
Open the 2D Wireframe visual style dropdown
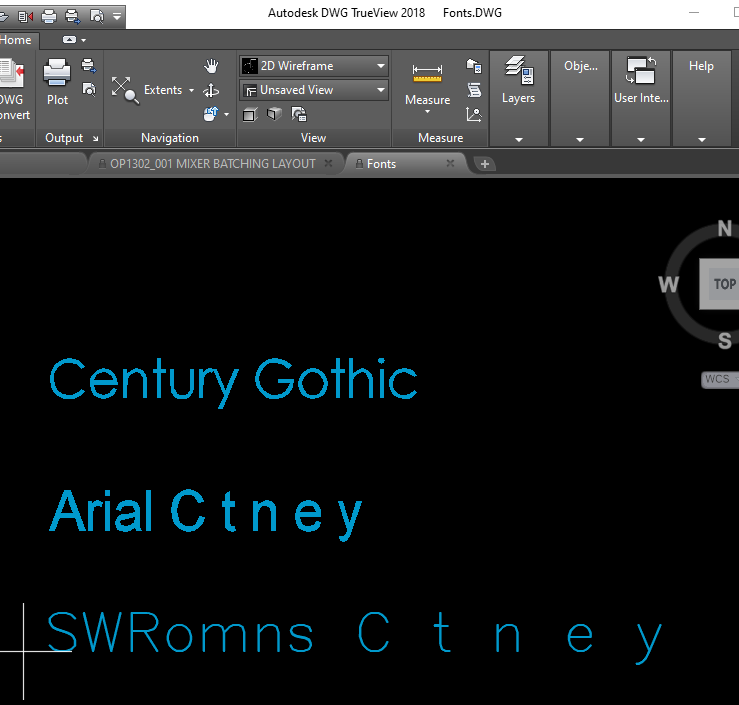coord(314,66)
